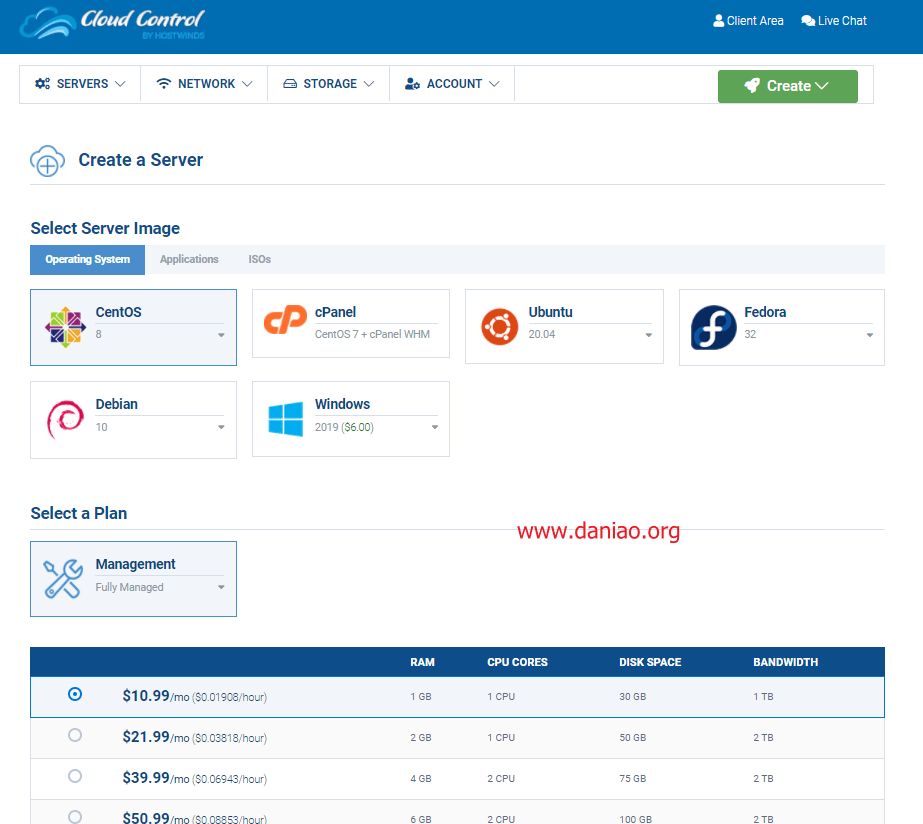
Task: Click the RAM column header
Action: click(x=423, y=662)
